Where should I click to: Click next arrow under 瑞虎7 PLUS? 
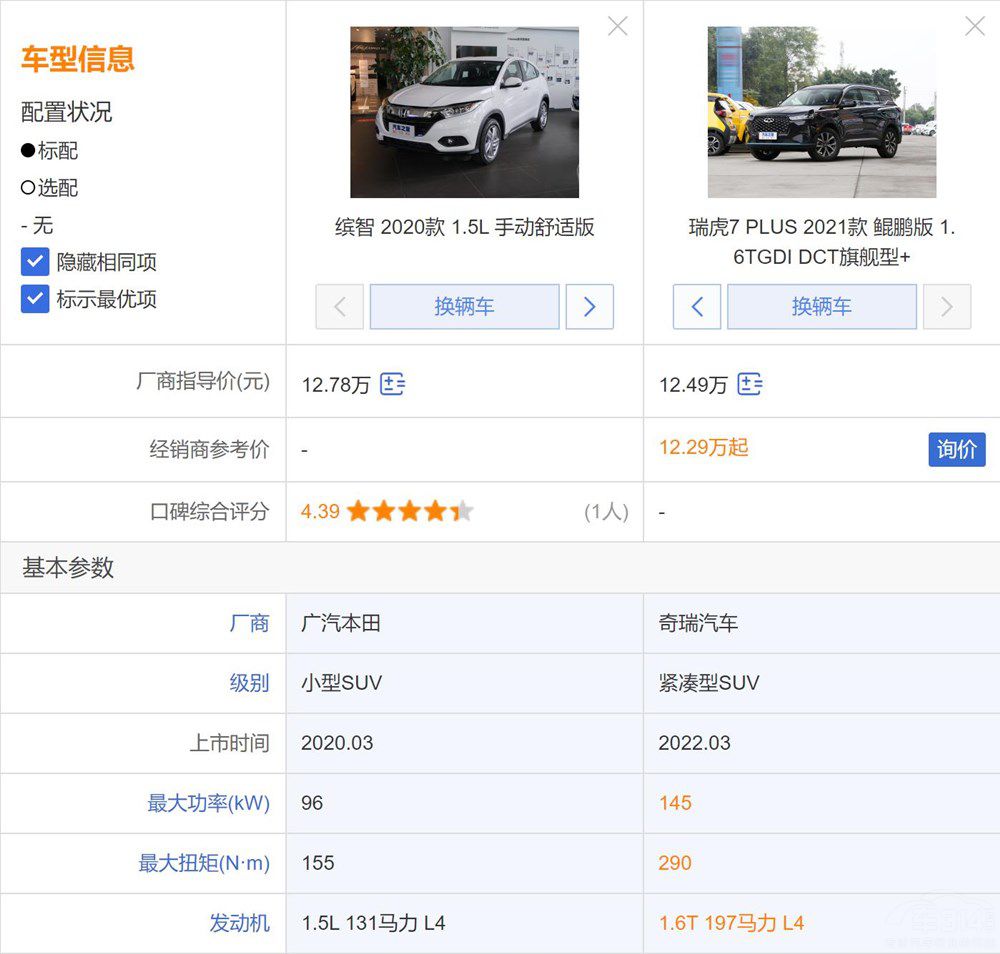(x=946, y=307)
